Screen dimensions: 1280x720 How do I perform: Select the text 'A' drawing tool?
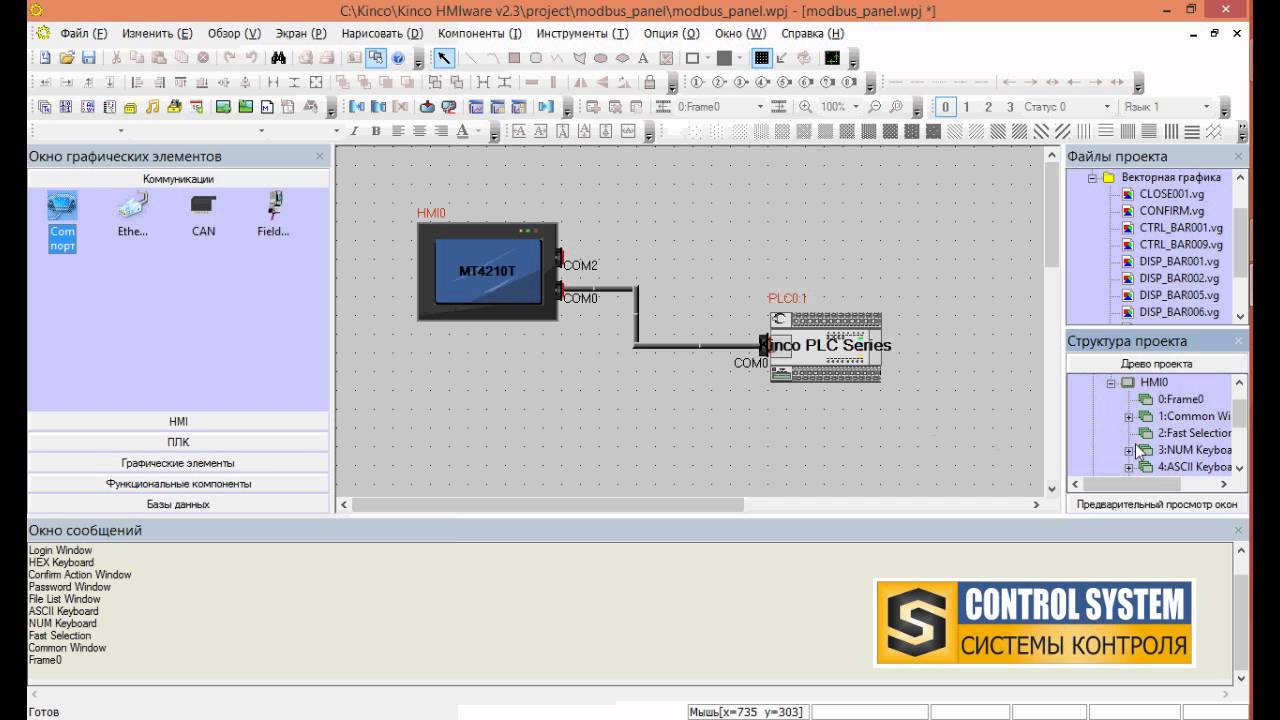click(643, 58)
